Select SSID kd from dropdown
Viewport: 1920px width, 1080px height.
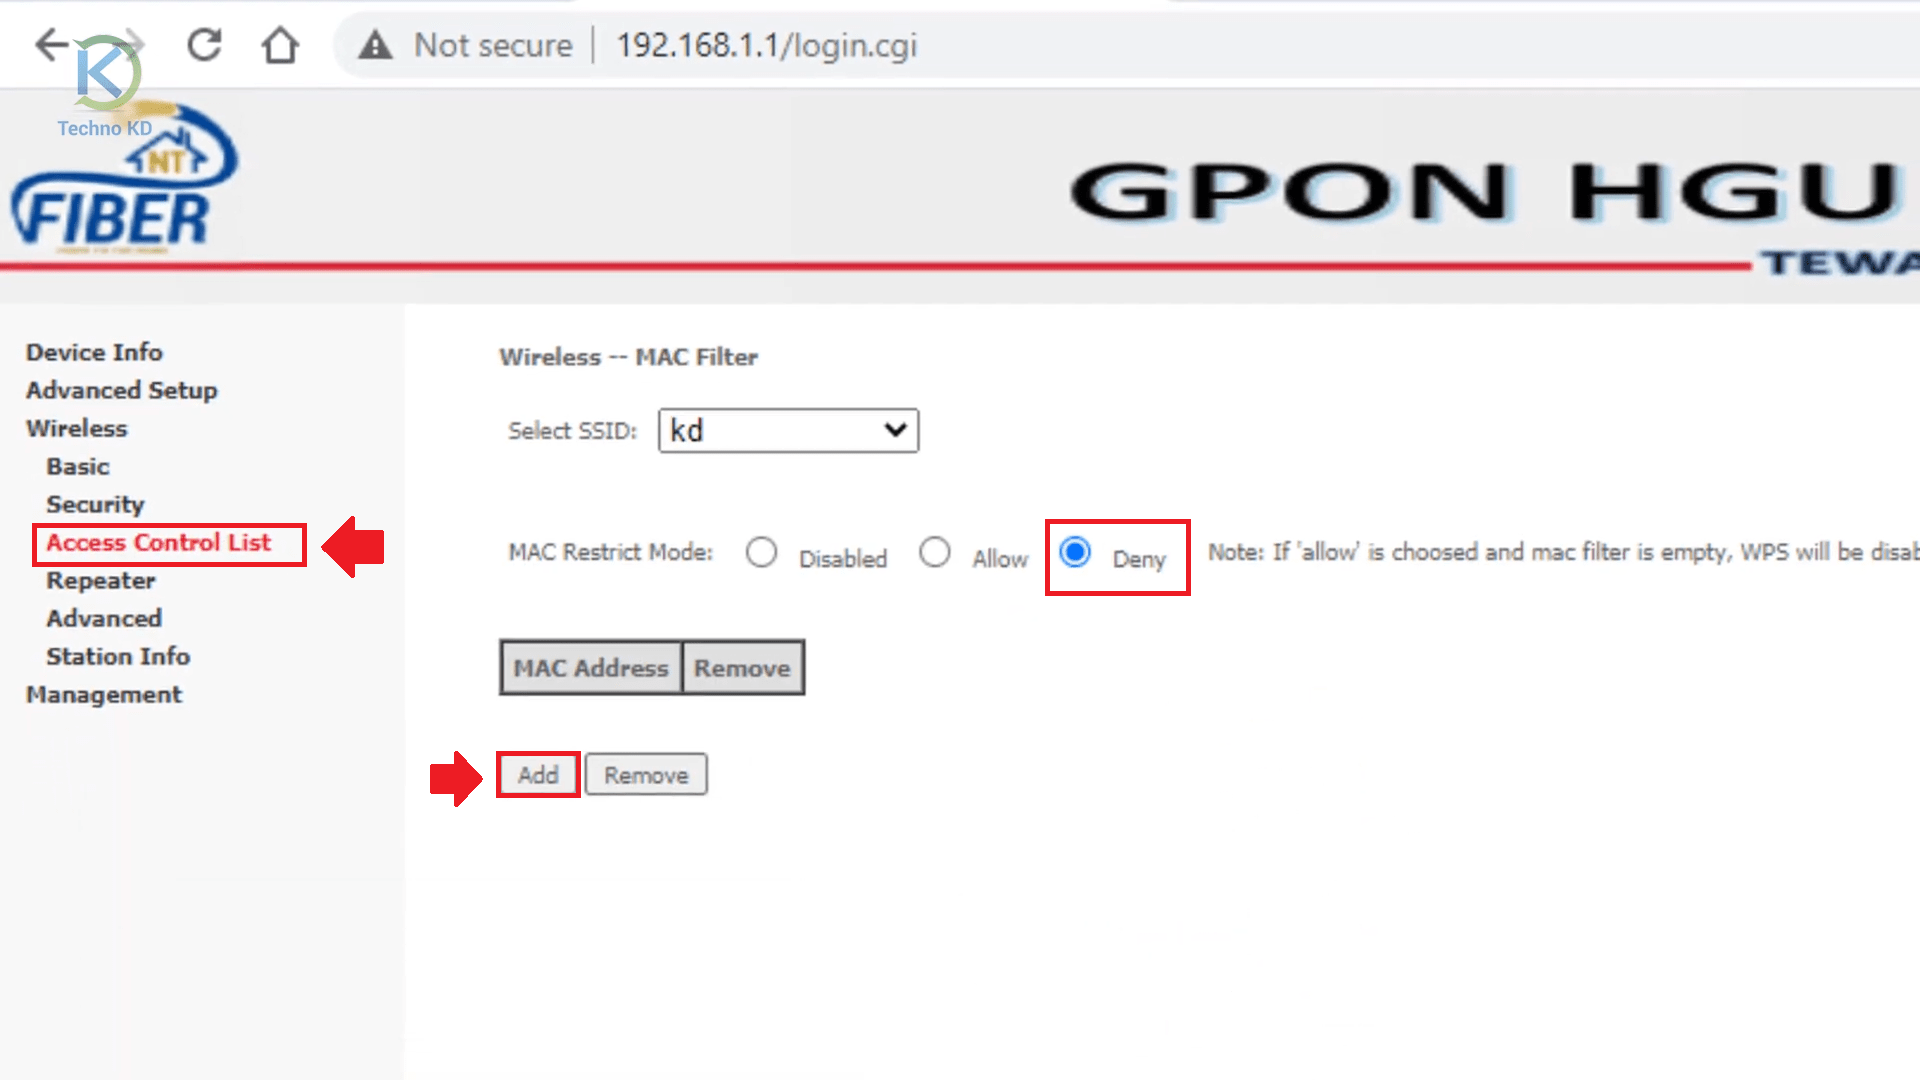click(789, 429)
